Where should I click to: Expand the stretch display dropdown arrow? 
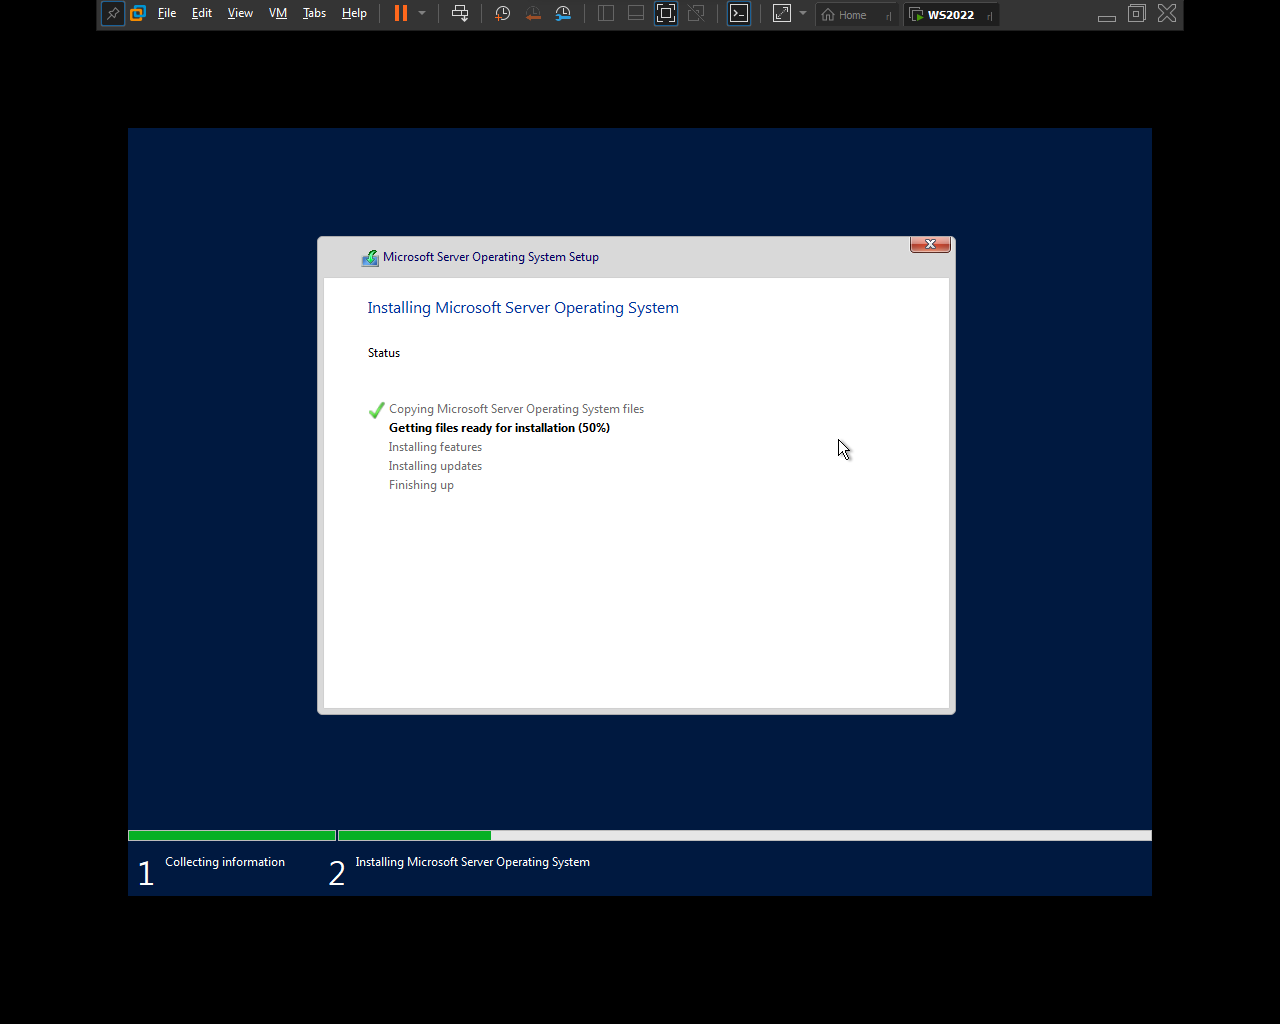tap(803, 14)
